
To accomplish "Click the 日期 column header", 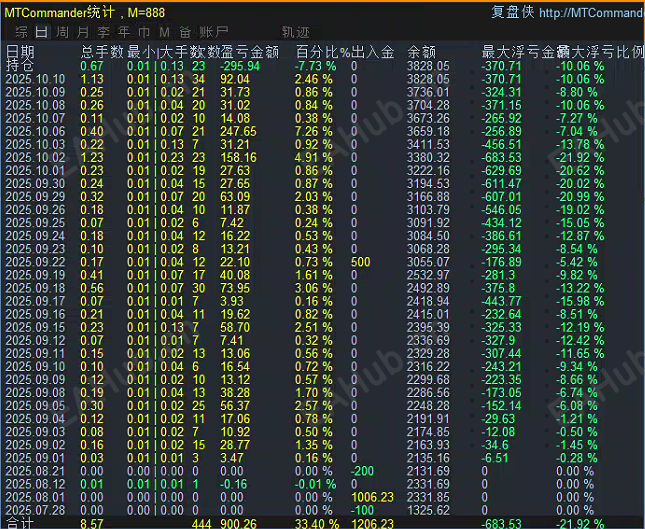I will pyautogui.click(x=20, y=52).
